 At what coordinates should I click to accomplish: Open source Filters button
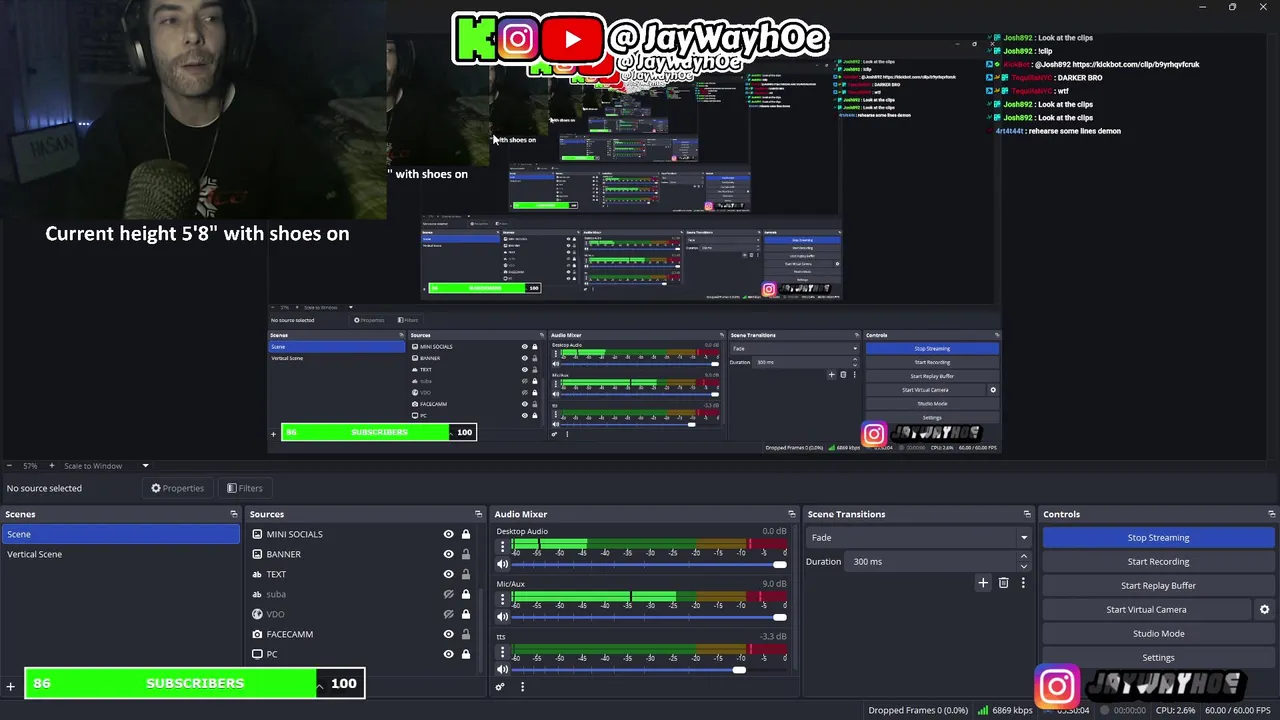tap(244, 488)
